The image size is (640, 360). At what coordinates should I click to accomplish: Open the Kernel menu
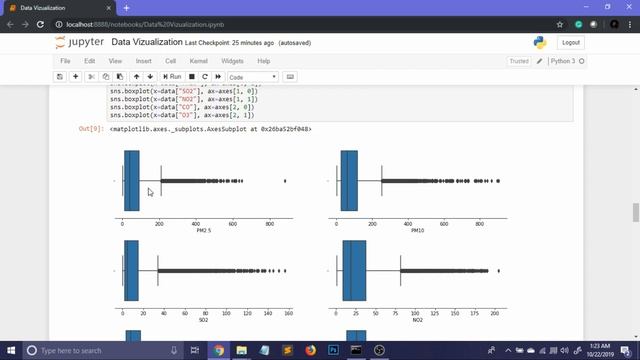(198, 61)
